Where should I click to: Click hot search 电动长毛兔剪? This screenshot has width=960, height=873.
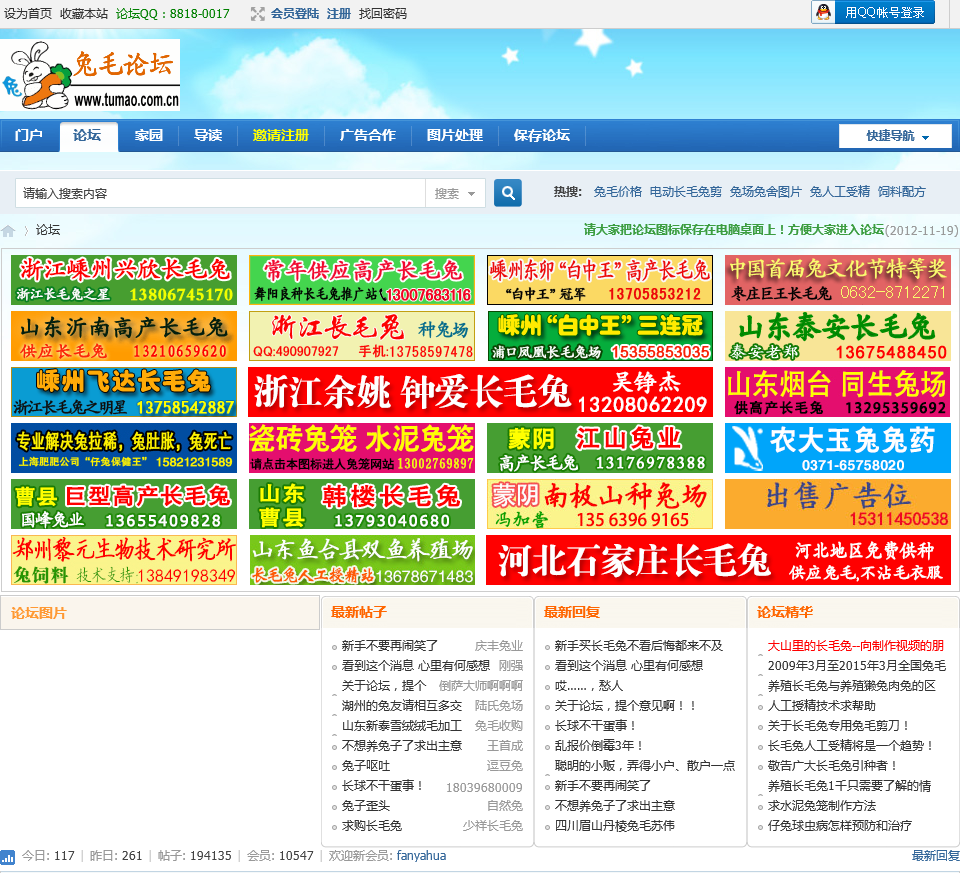(x=685, y=192)
